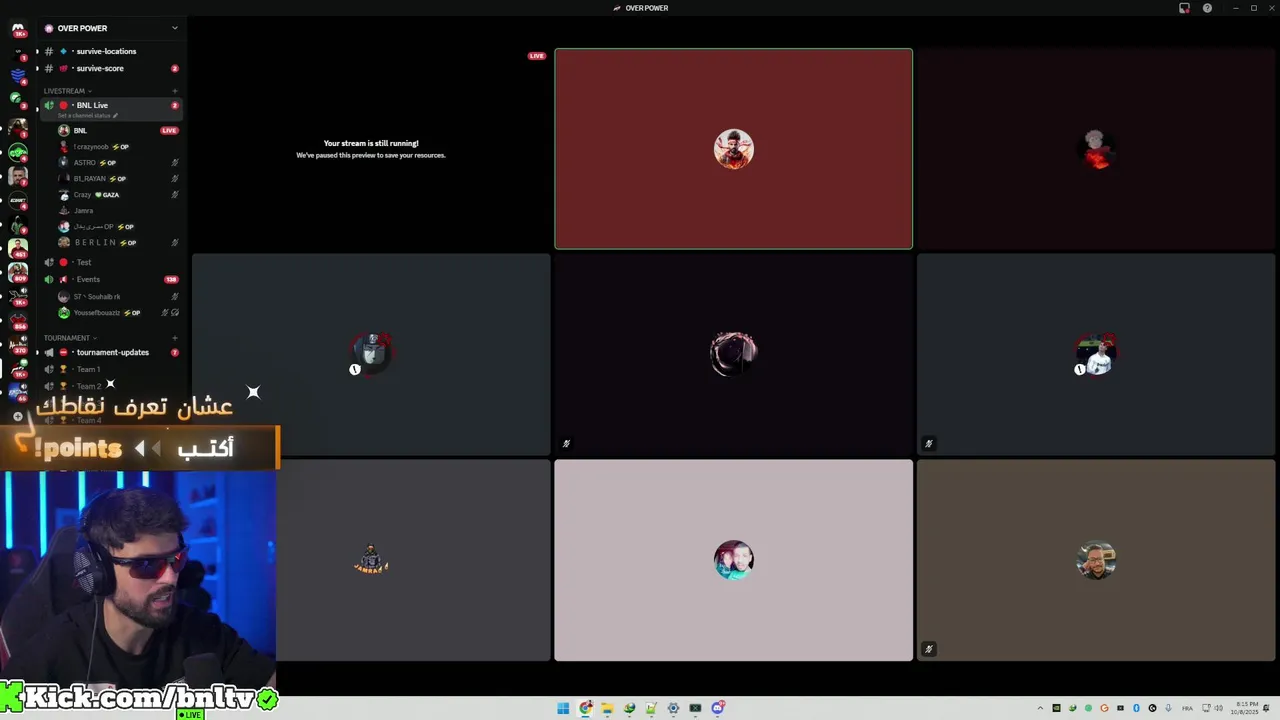Expand tournament-updates channel thread arrow
The height and width of the screenshot is (720, 1280).
point(37,352)
